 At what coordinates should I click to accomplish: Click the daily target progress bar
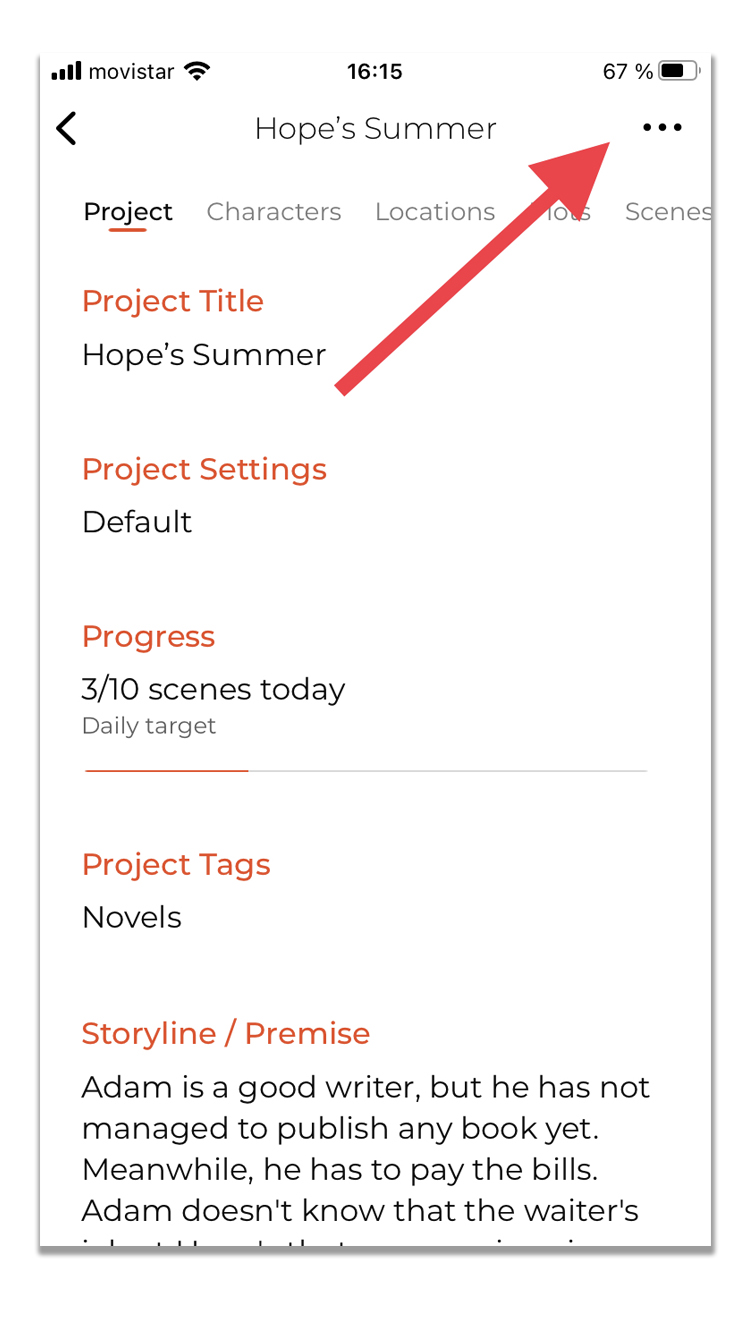(x=366, y=771)
